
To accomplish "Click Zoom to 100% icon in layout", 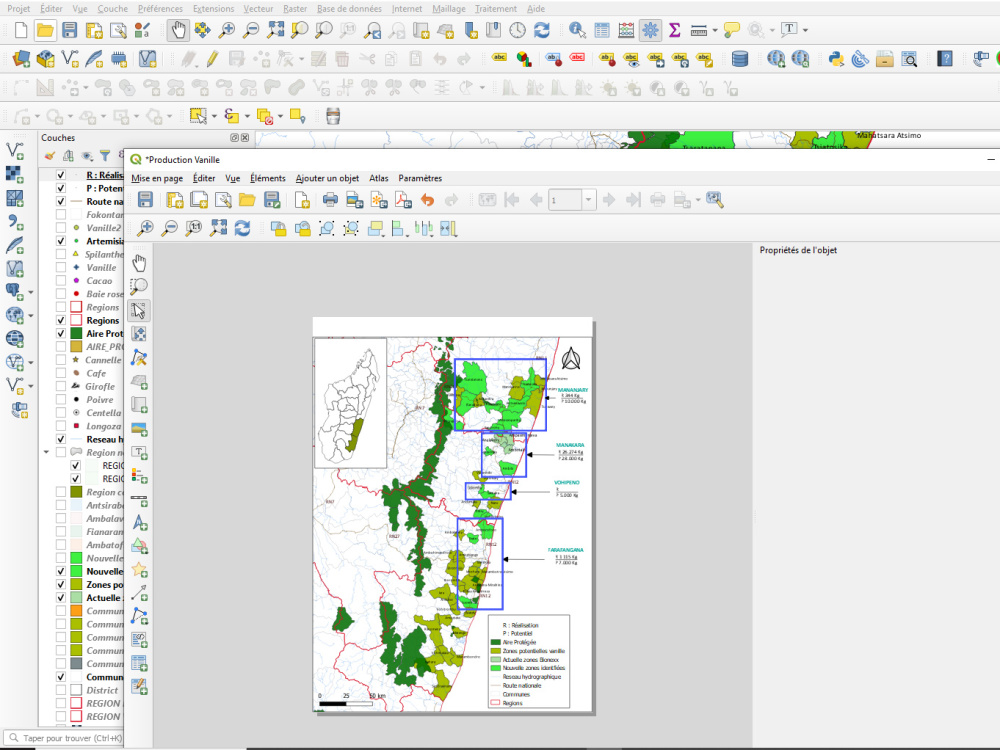I will pos(194,228).
